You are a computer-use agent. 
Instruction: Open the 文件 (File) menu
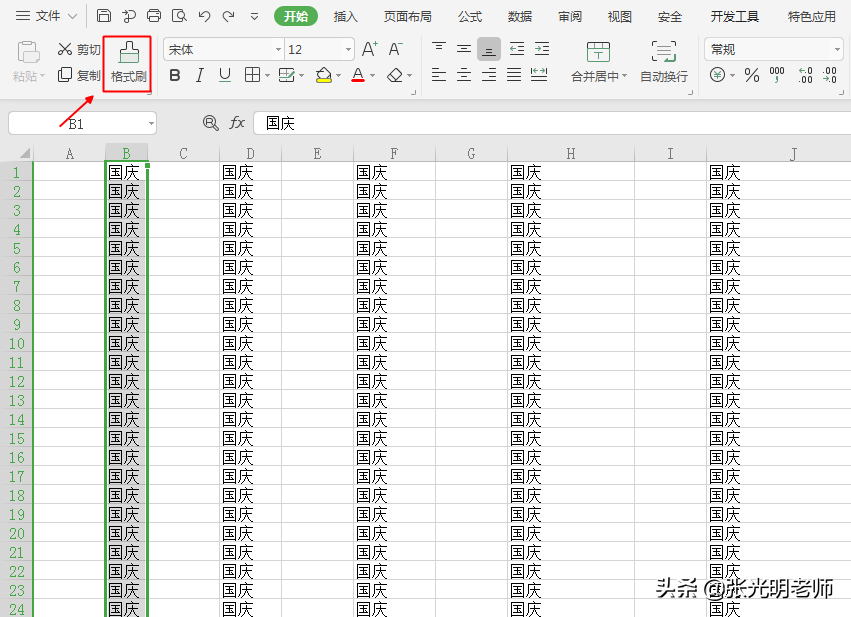tap(47, 16)
